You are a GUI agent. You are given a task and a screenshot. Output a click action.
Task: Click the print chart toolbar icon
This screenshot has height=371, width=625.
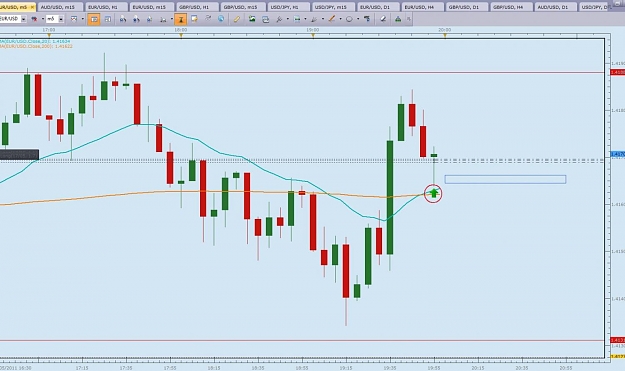[265, 19]
